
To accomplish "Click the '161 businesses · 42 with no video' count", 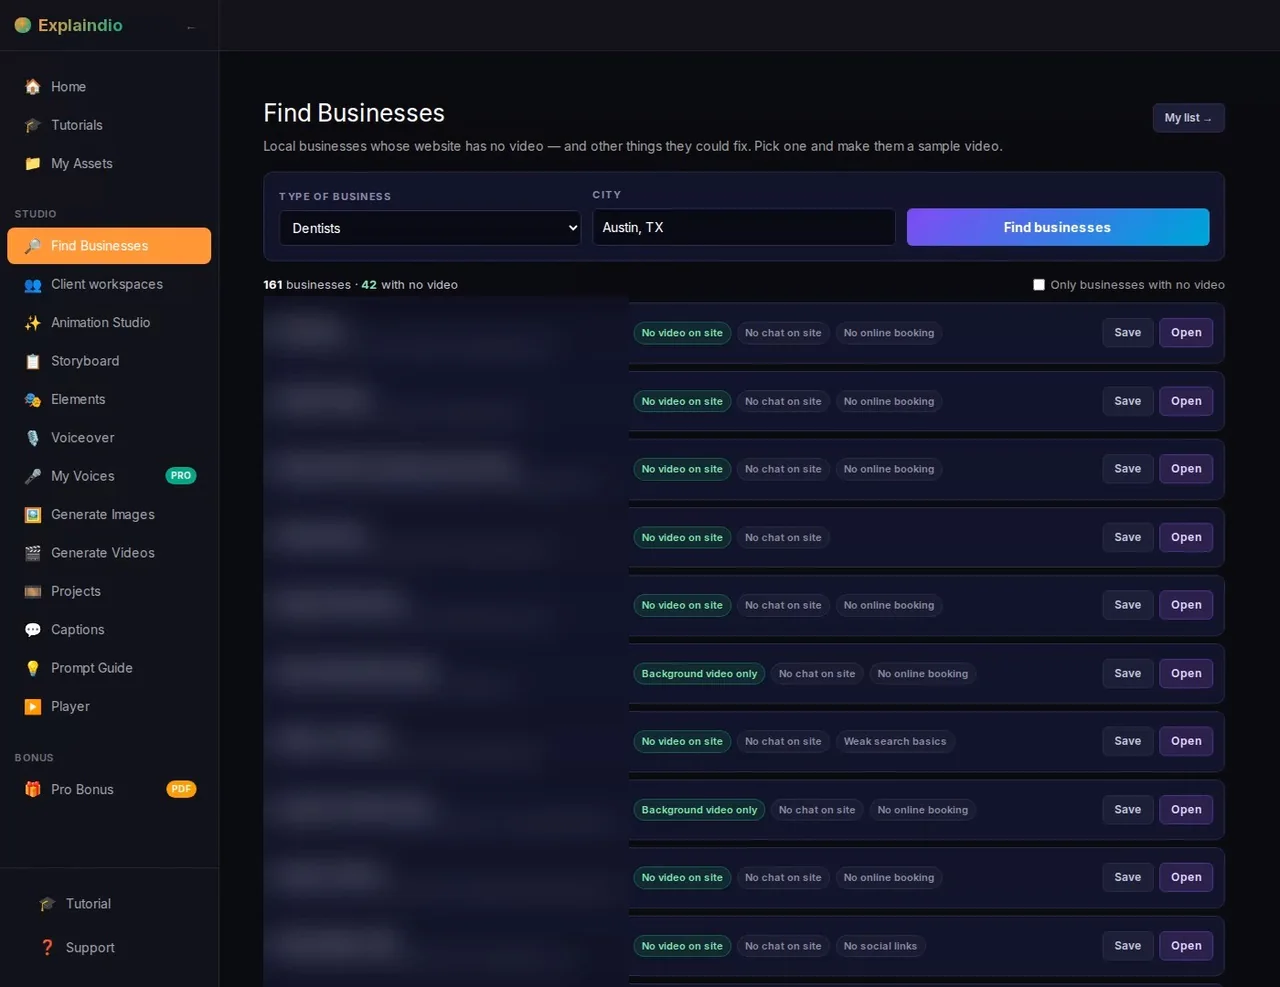I will (360, 285).
